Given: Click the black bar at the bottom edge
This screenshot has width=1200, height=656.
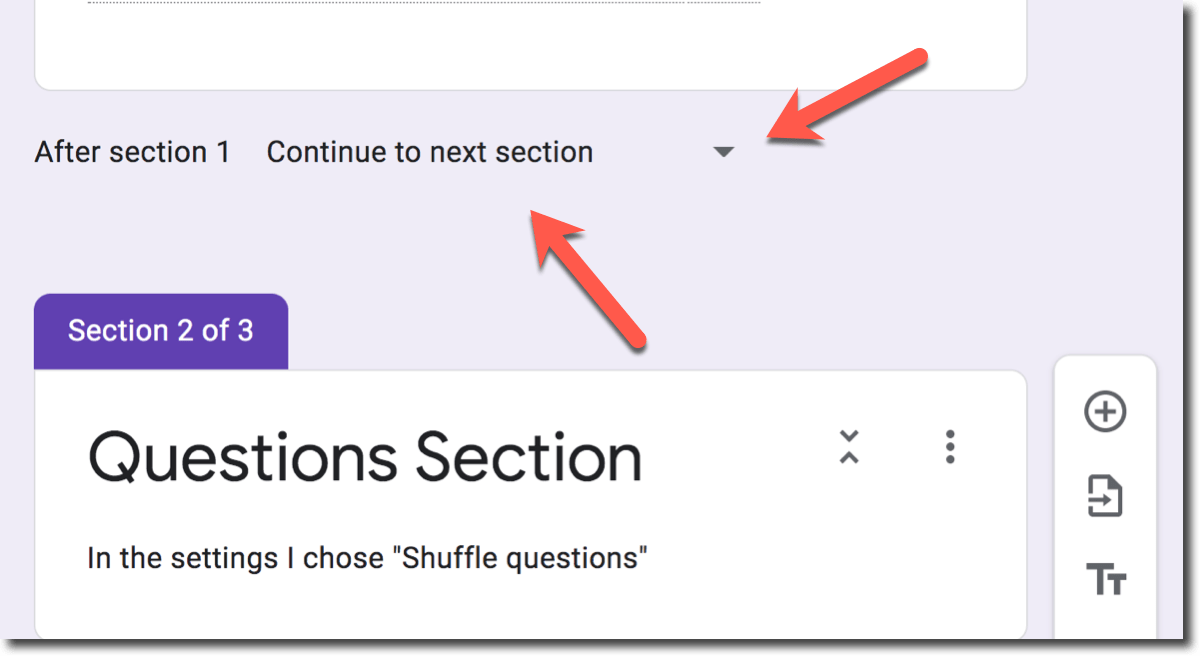Looking at the screenshot, I should point(600,648).
